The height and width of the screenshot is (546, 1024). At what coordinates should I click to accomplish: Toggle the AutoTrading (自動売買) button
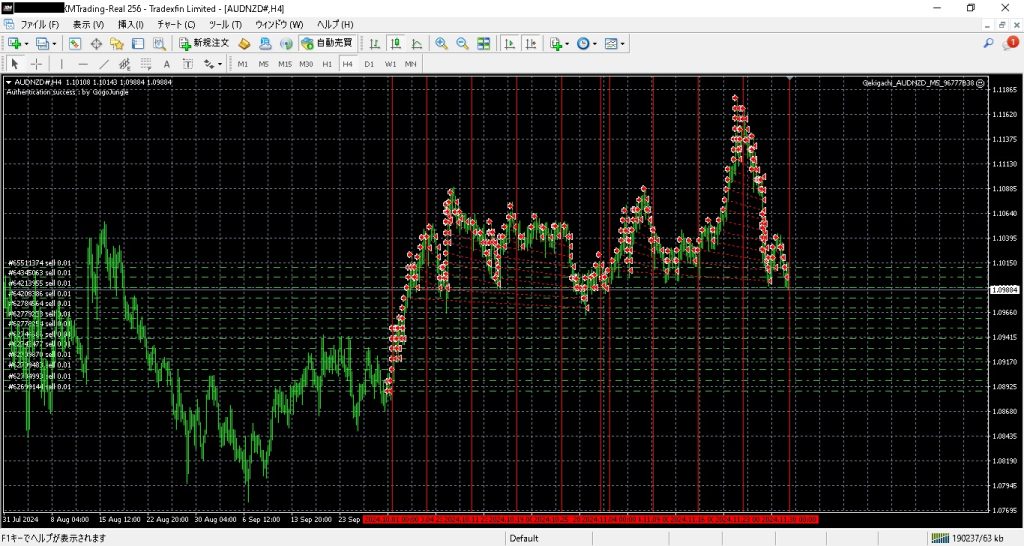click(326, 43)
